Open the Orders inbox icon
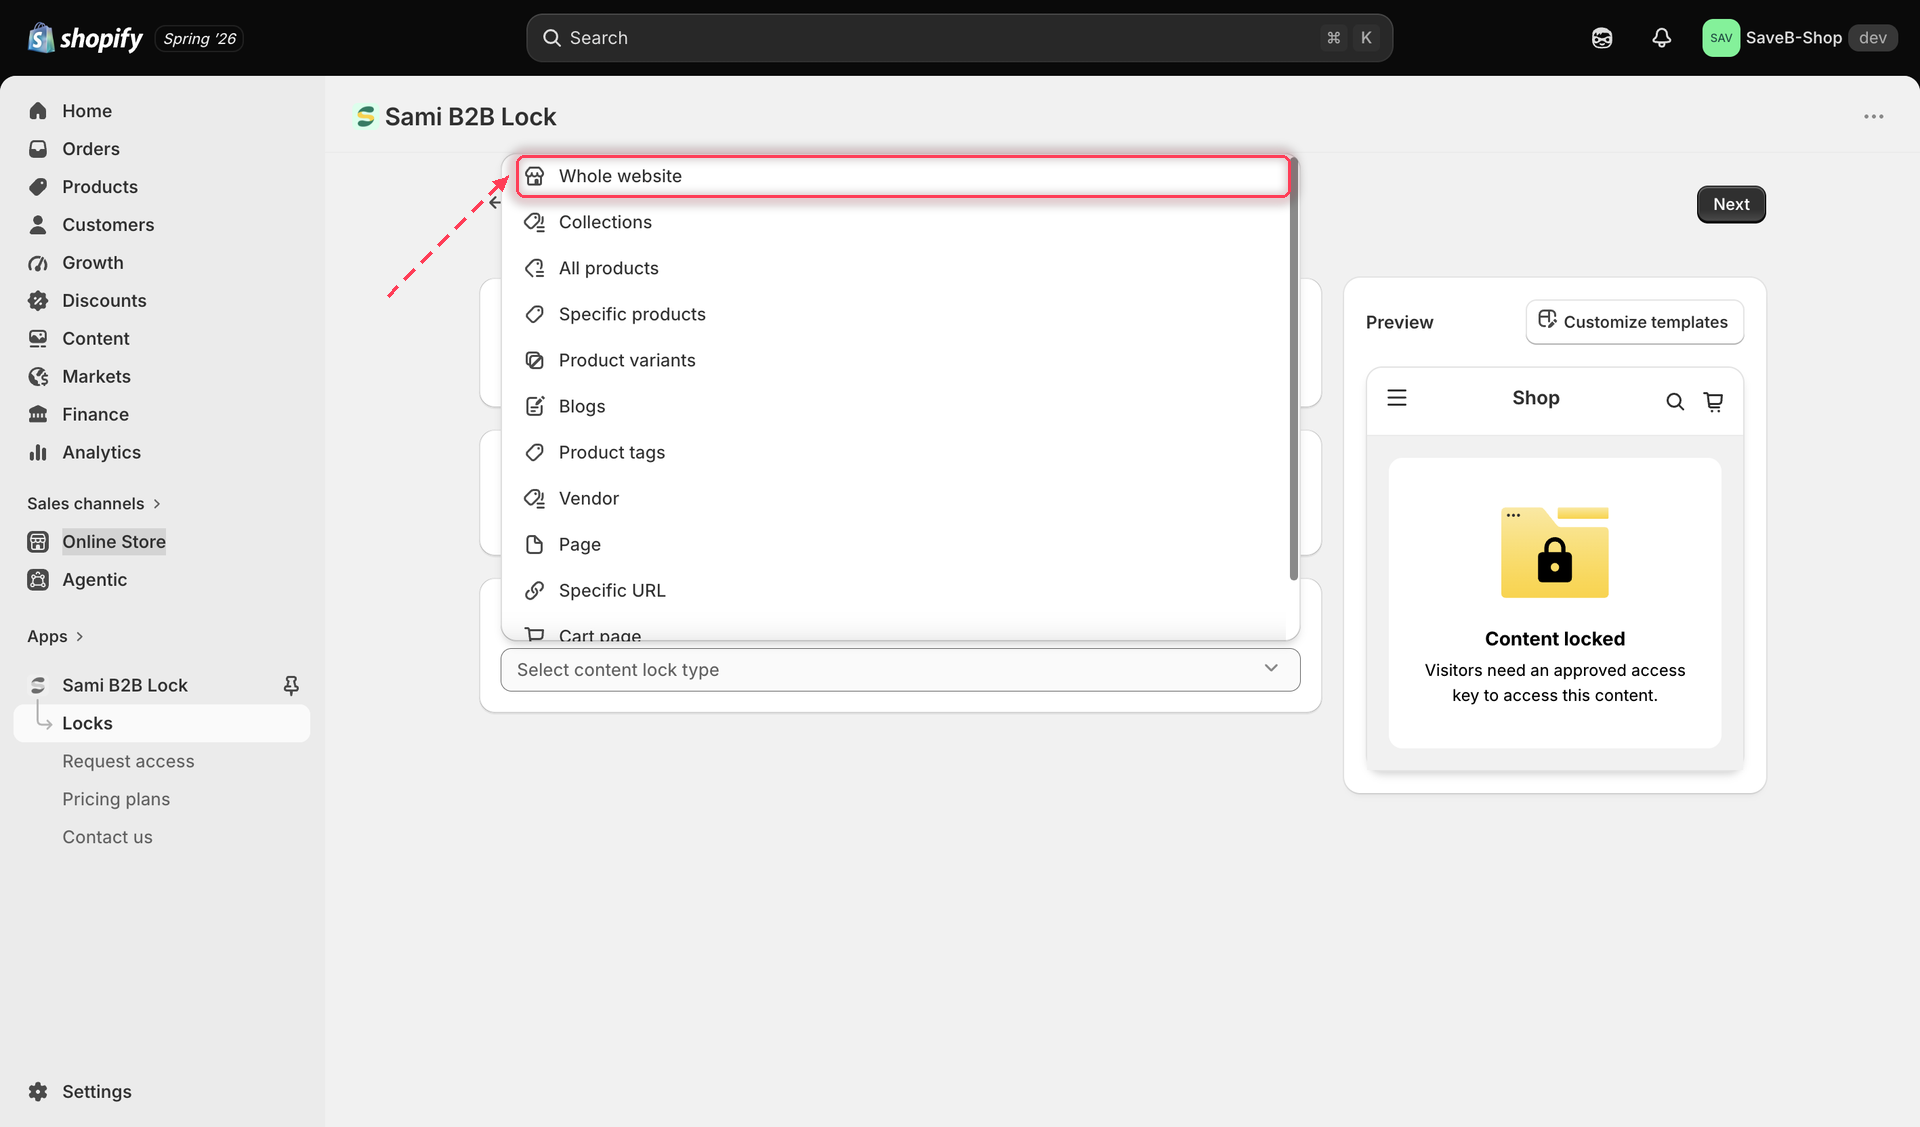This screenshot has height=1127, width=1920. pyautogui.click(x=38, y=149)
